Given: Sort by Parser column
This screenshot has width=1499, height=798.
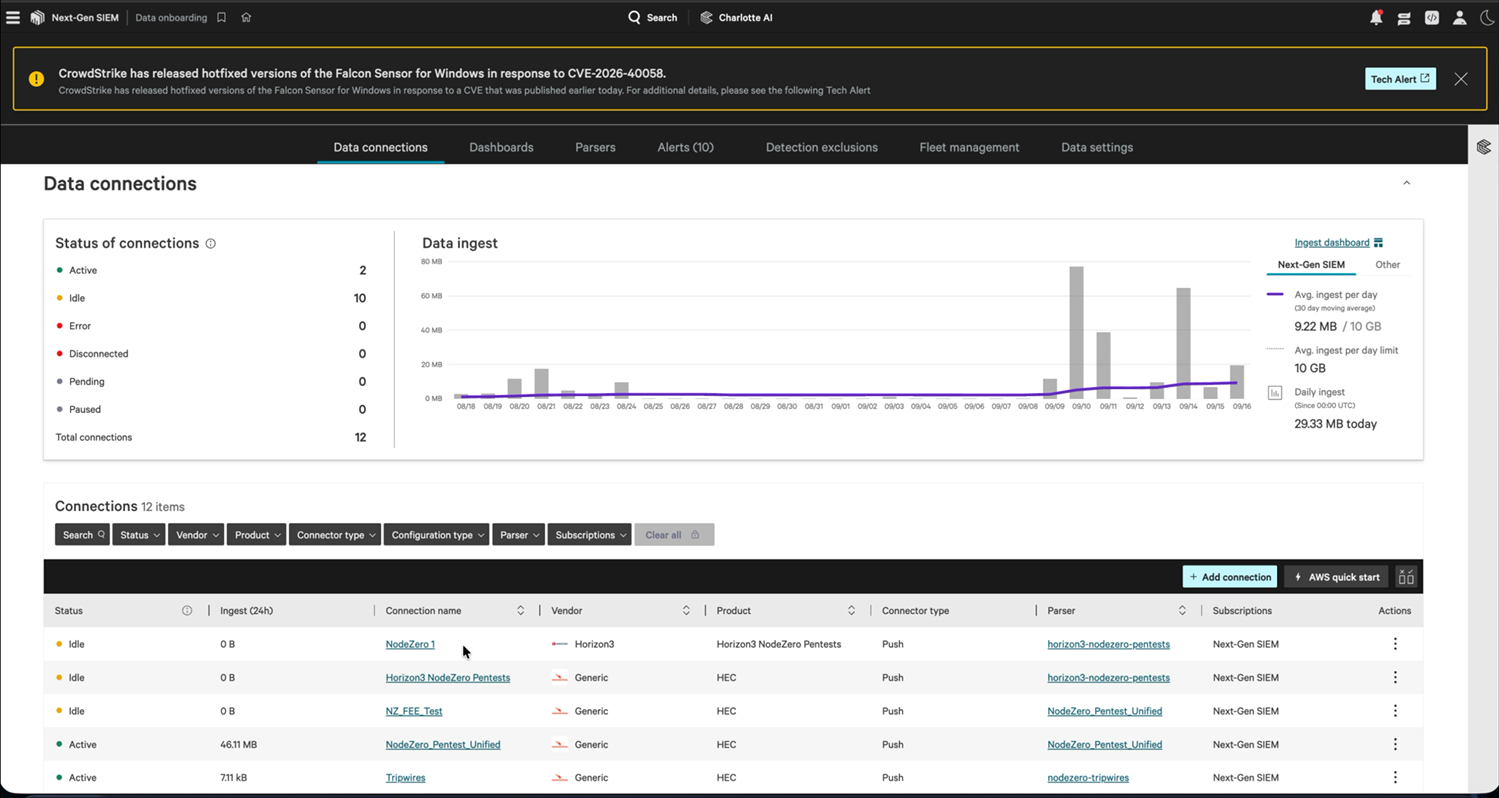Looking at the screenshot, I should [x=1182, y=611].
